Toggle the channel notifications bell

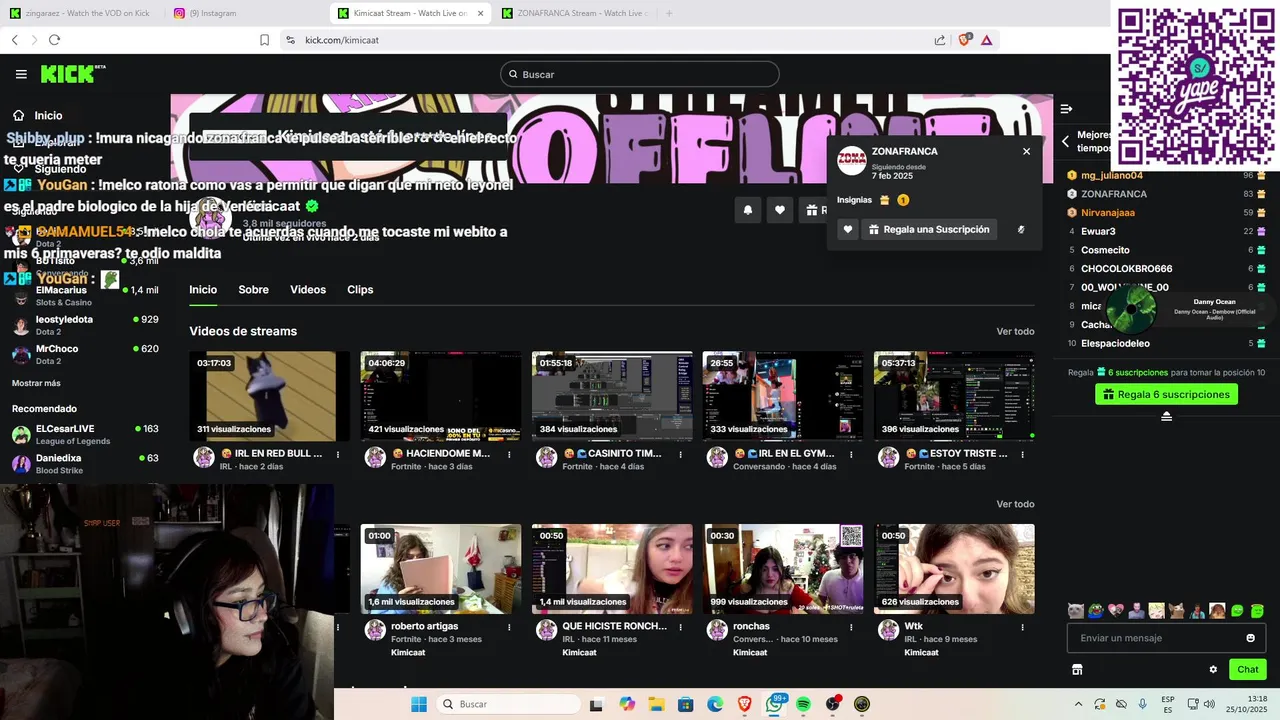coord(747,210)
